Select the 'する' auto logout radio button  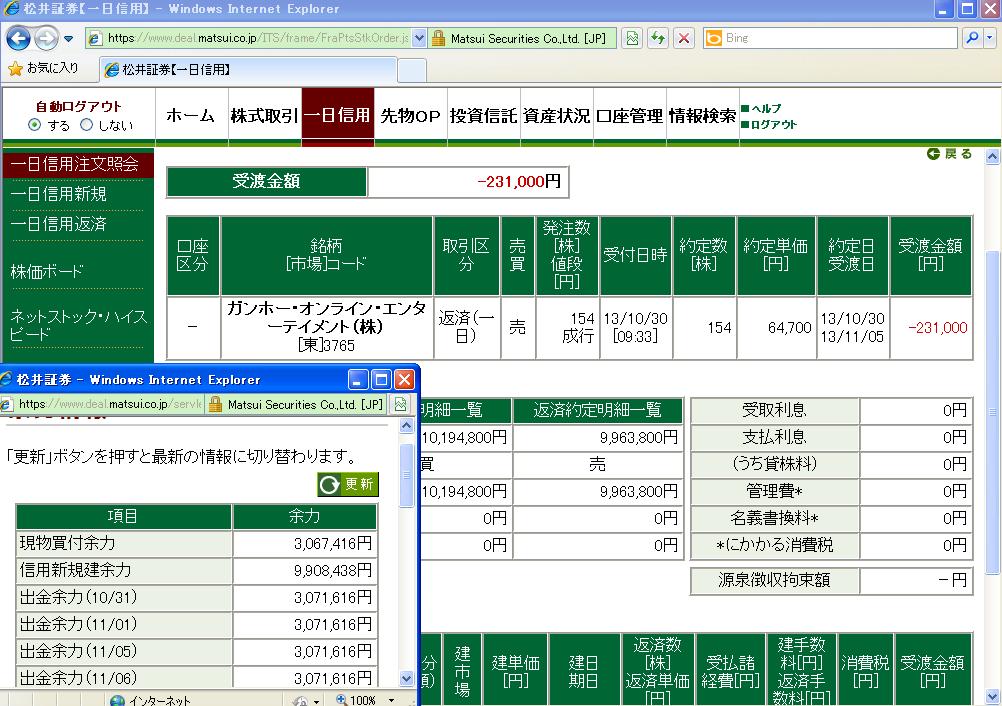35,125
